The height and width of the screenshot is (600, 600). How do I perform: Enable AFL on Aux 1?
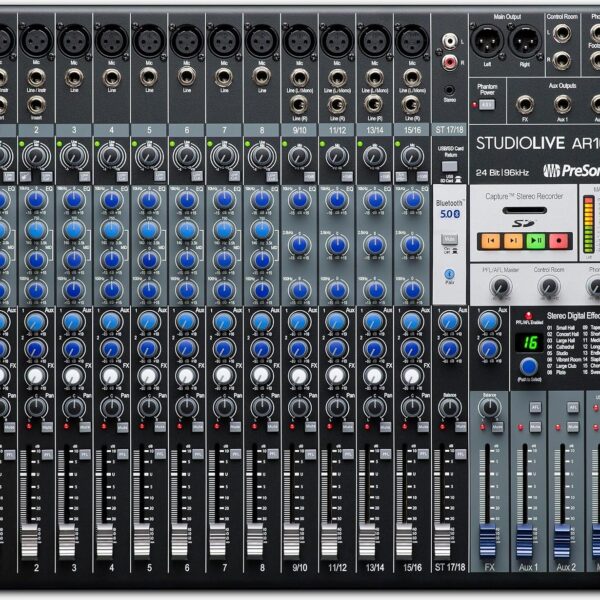tap(535, 408)
